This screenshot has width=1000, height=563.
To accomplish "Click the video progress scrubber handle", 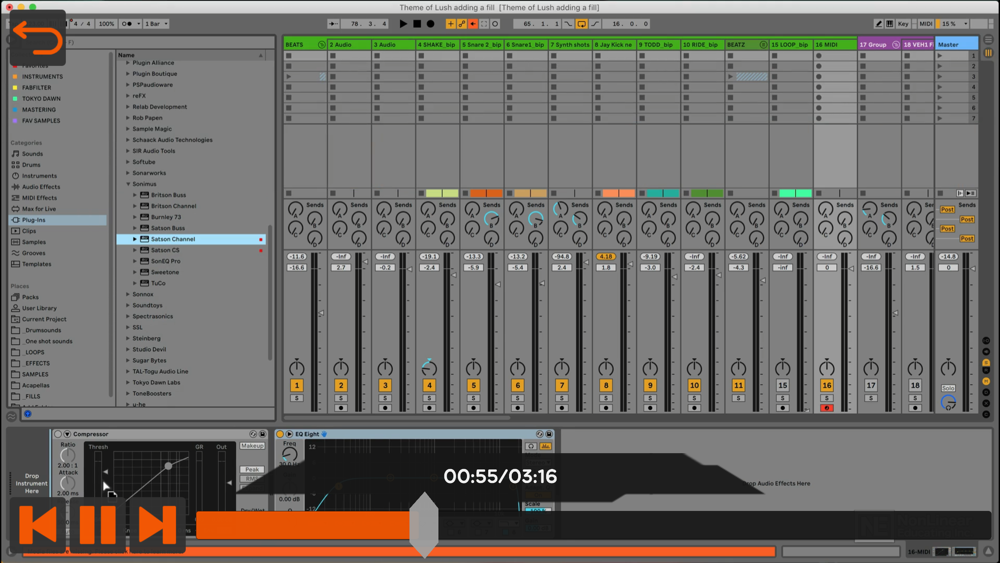I will (424, 525).
